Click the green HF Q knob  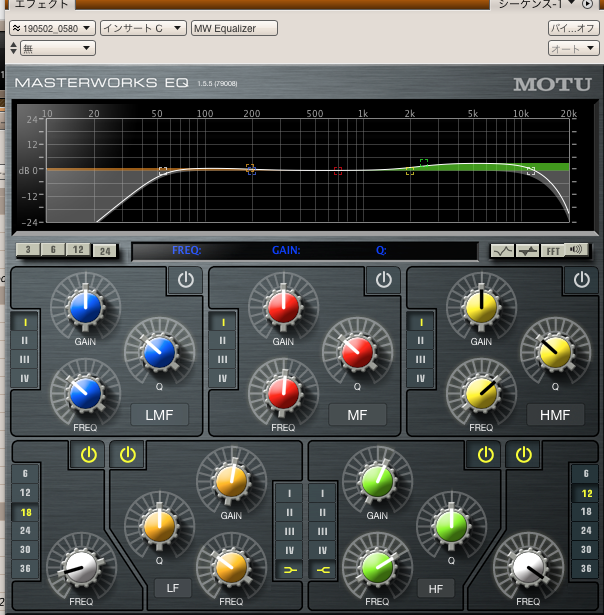pos(451,526)
